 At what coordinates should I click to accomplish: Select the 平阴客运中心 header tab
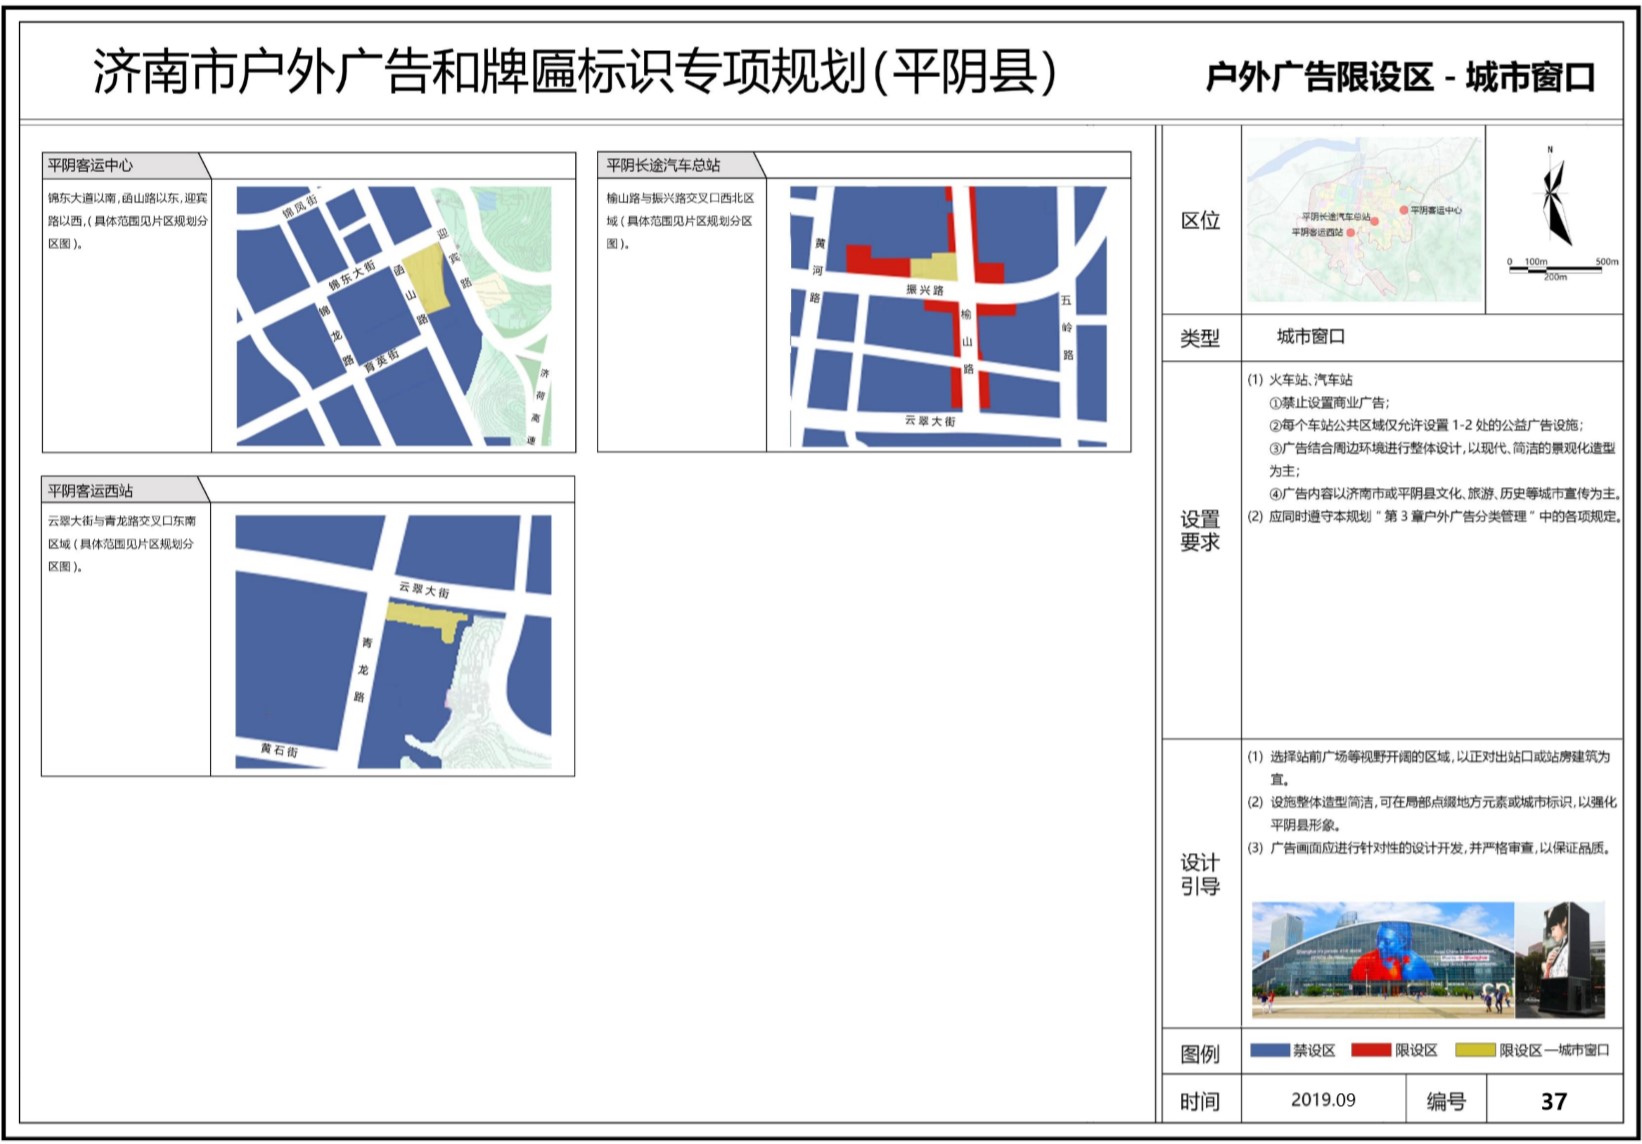pyautogui.click(x=122, y=165)
